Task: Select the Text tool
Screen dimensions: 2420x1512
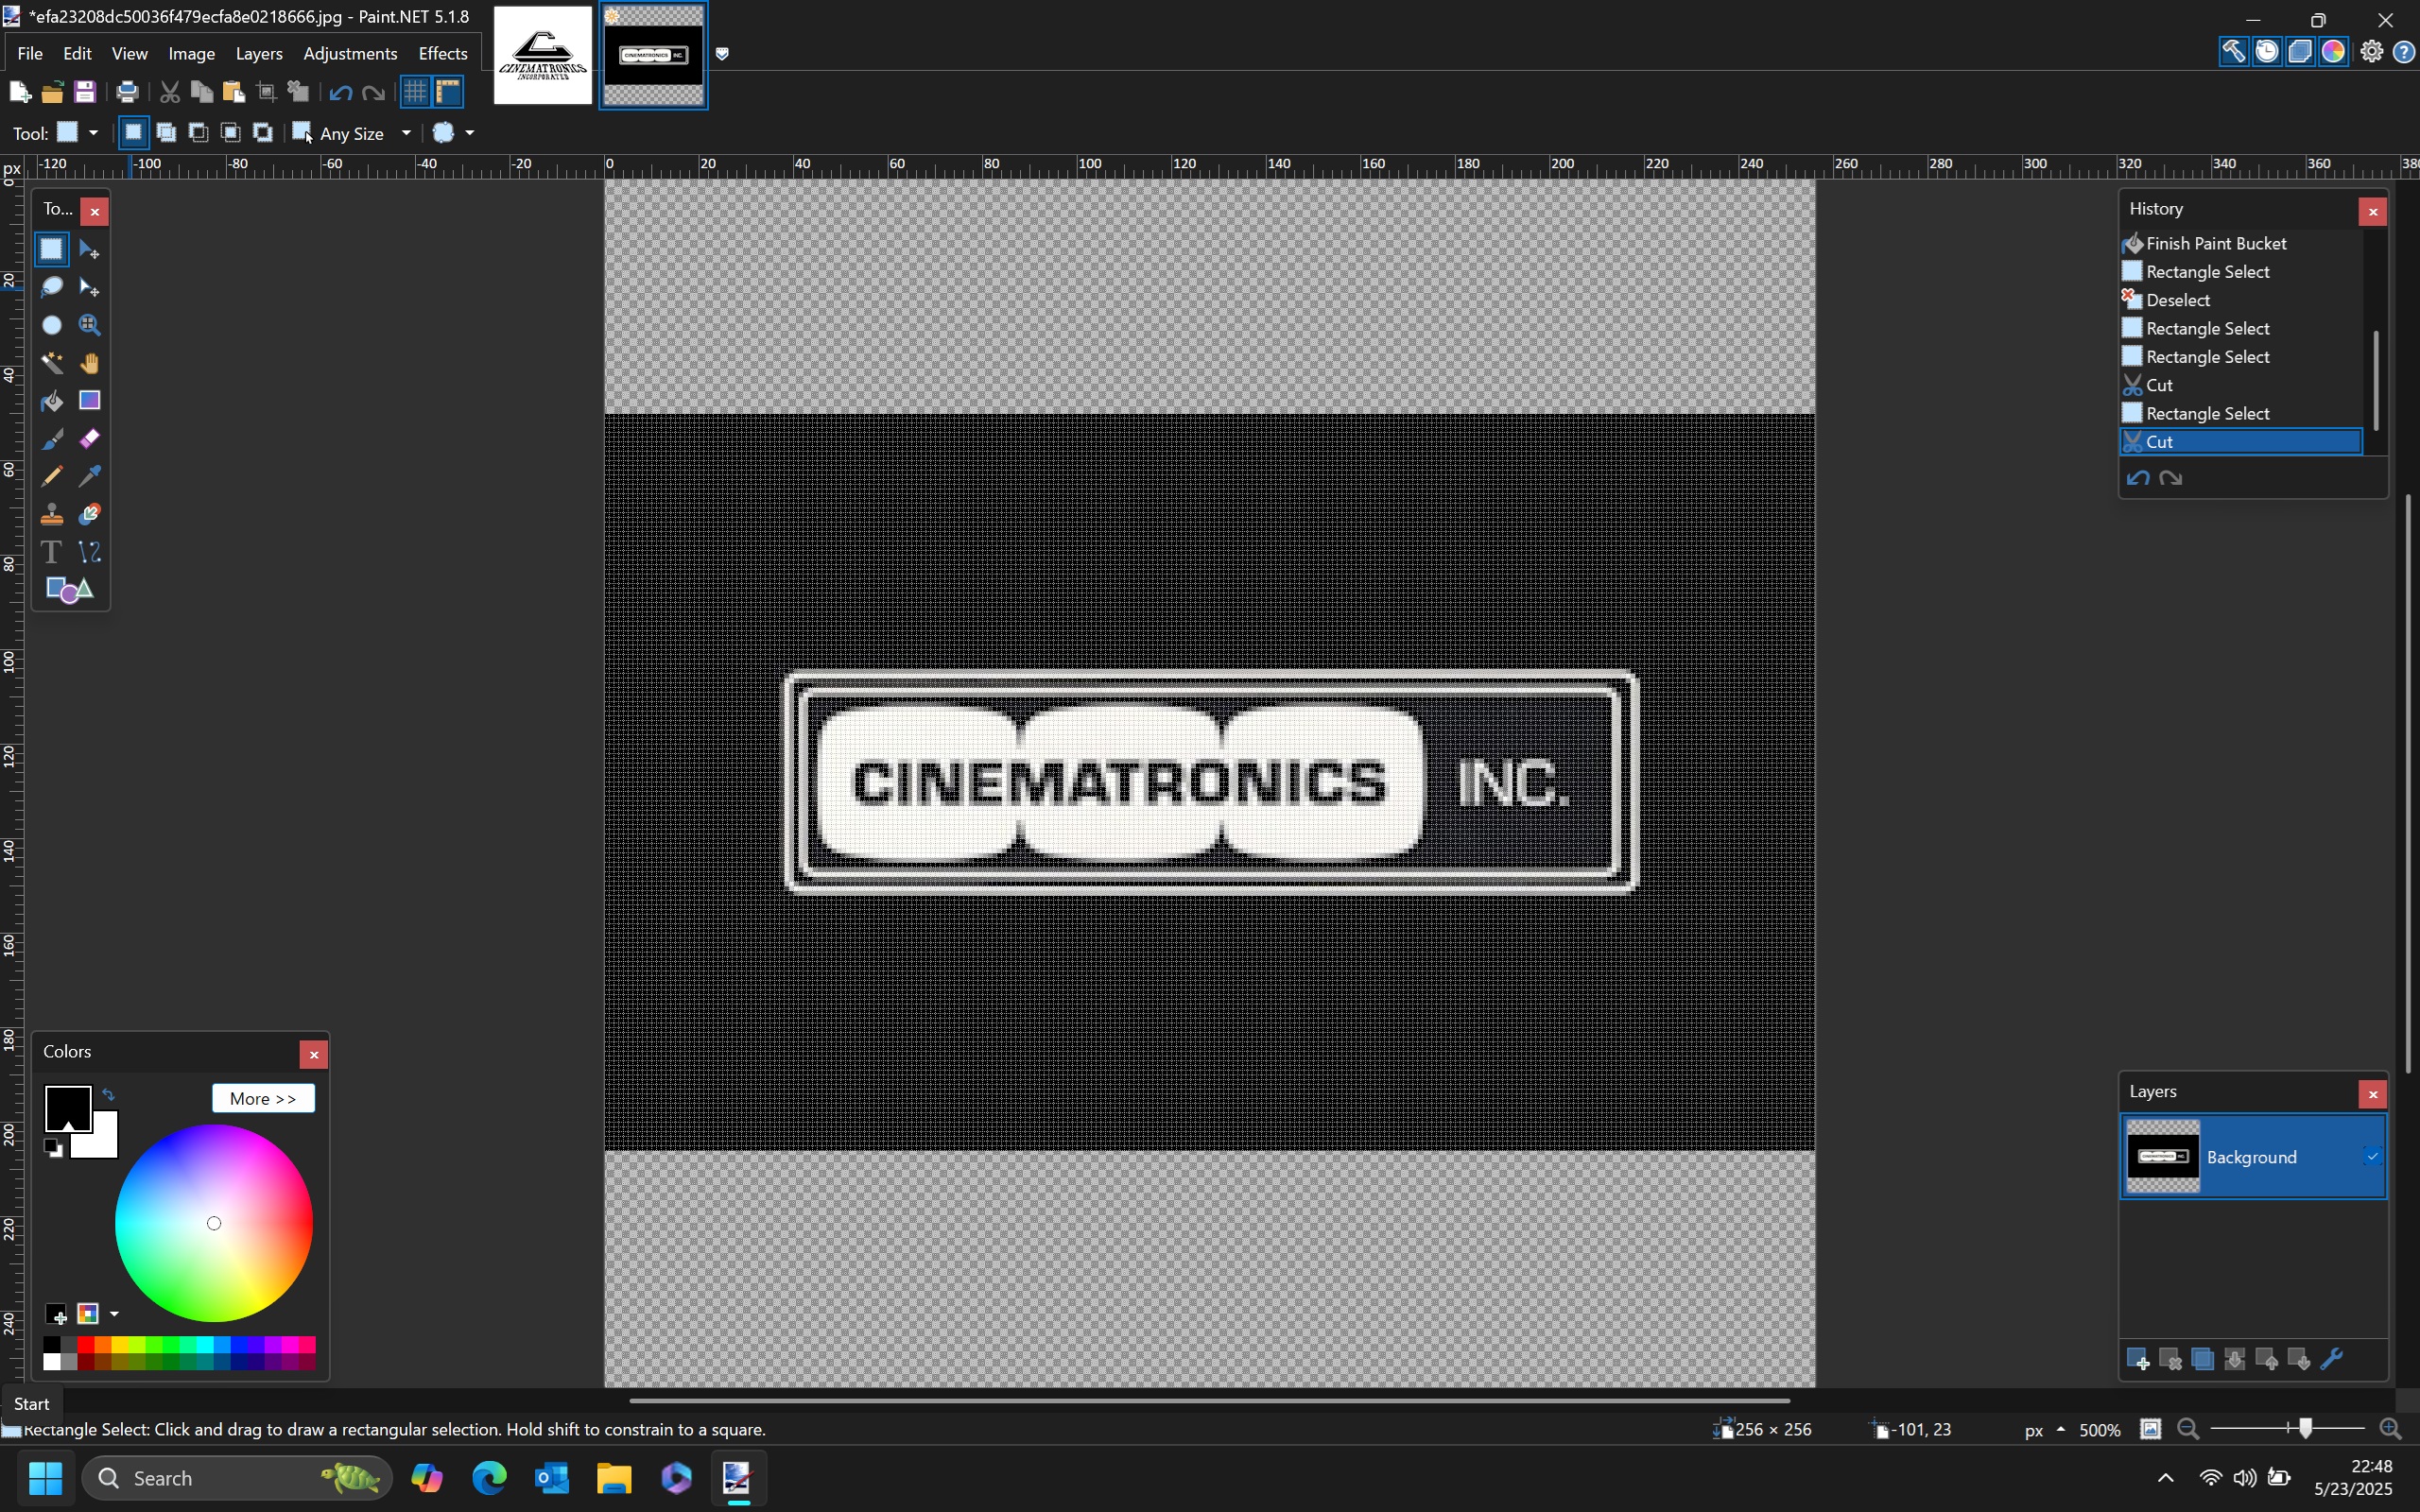Action: click(51, 552)
